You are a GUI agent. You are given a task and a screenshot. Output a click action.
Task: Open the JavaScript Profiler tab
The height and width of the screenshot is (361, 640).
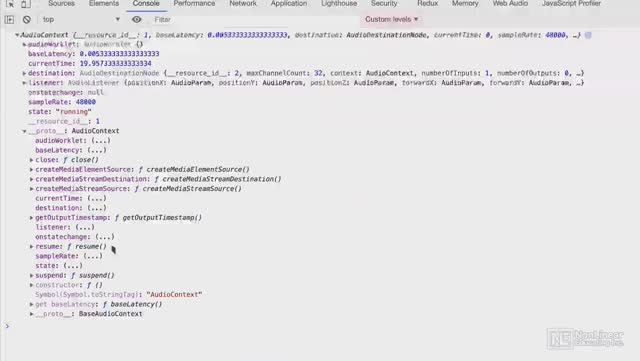coord(571,4)
